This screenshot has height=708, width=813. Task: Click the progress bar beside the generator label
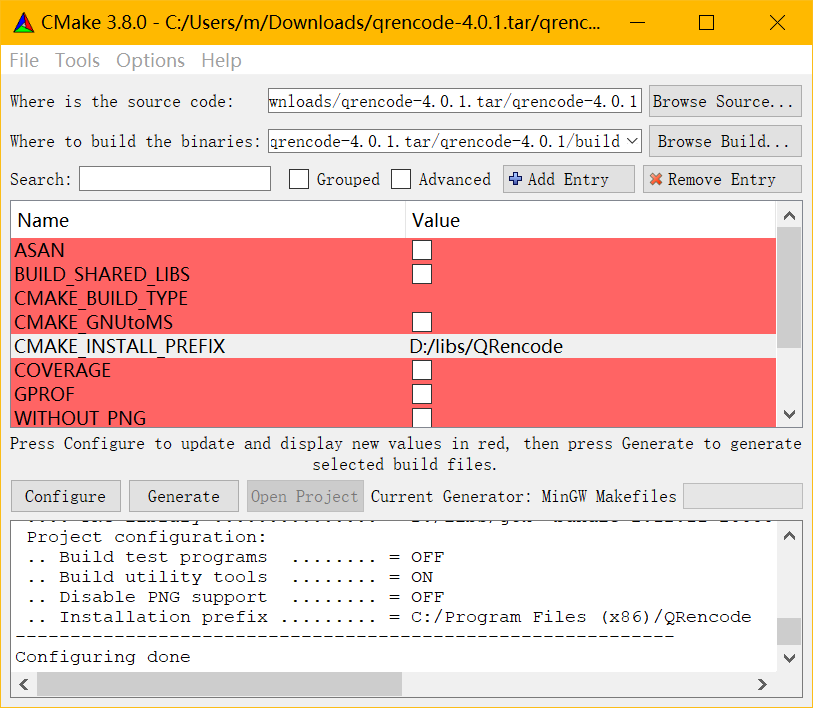click(742, 496)
